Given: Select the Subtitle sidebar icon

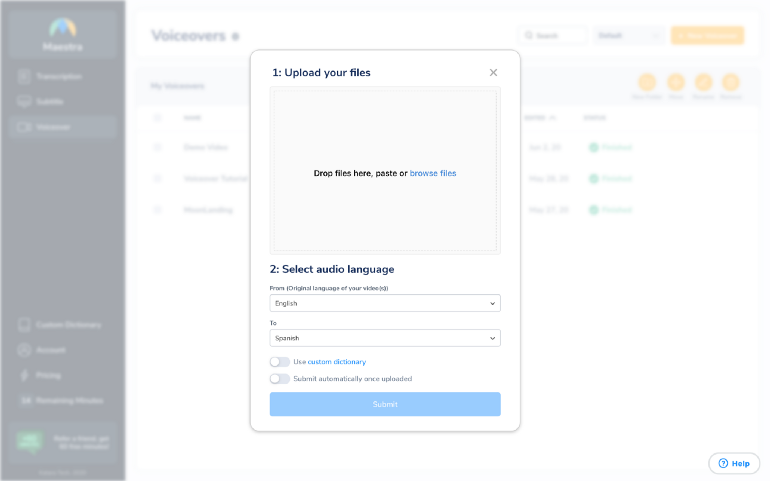Looking at the screenshot, I should pyautogui.click(x=24, y=101).
